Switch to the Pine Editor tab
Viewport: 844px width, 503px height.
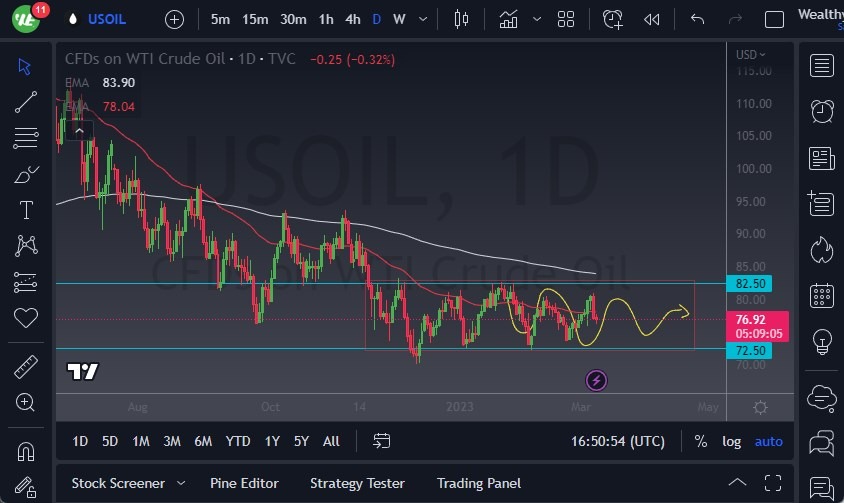[244, 483]
